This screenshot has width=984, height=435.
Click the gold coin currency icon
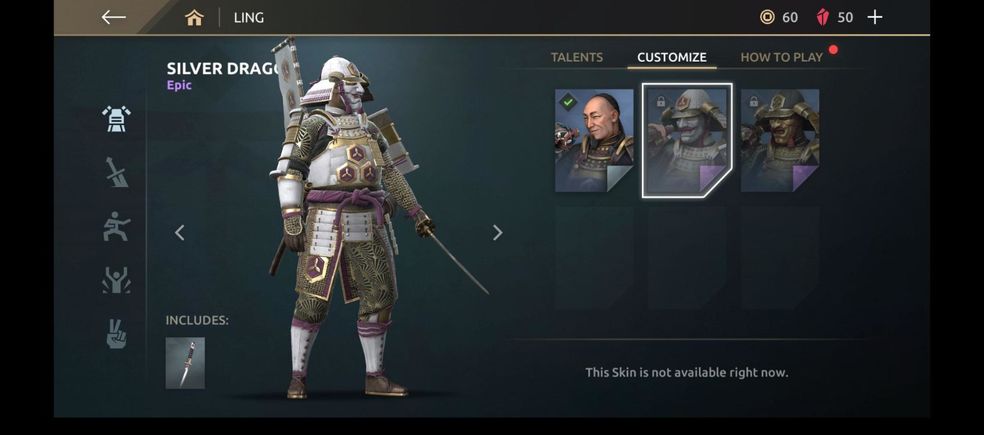(x=767, y=17)
